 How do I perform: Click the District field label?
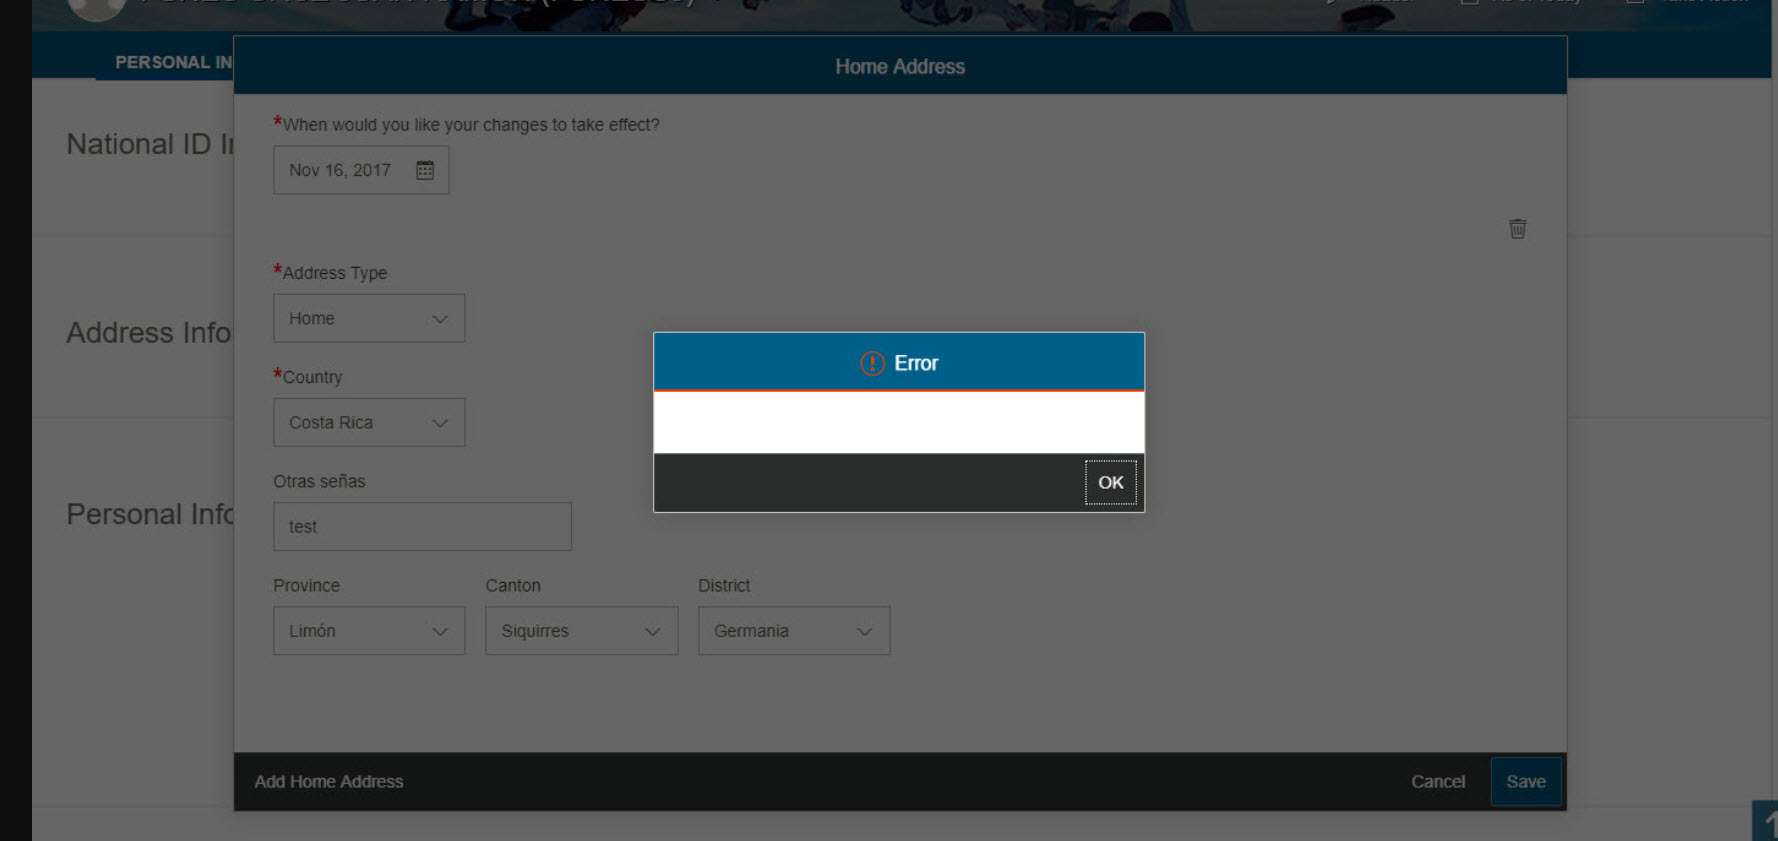tap(724, 586)
